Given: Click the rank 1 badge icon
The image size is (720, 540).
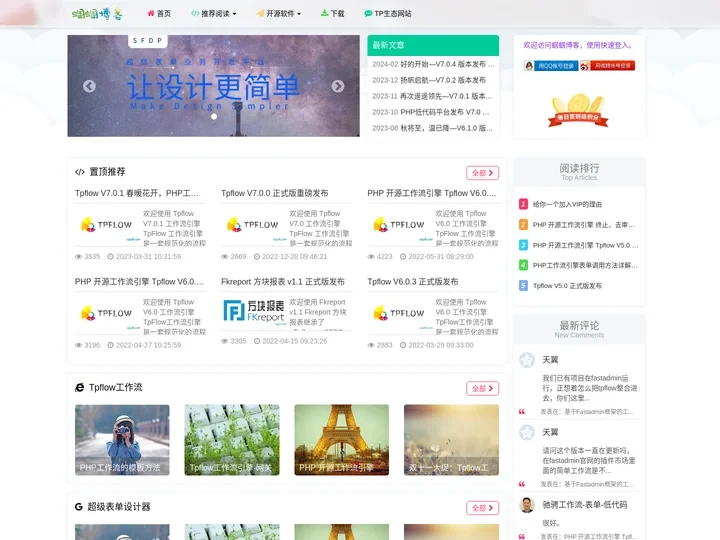Looking at the screenshot, I should click(523, 204).
